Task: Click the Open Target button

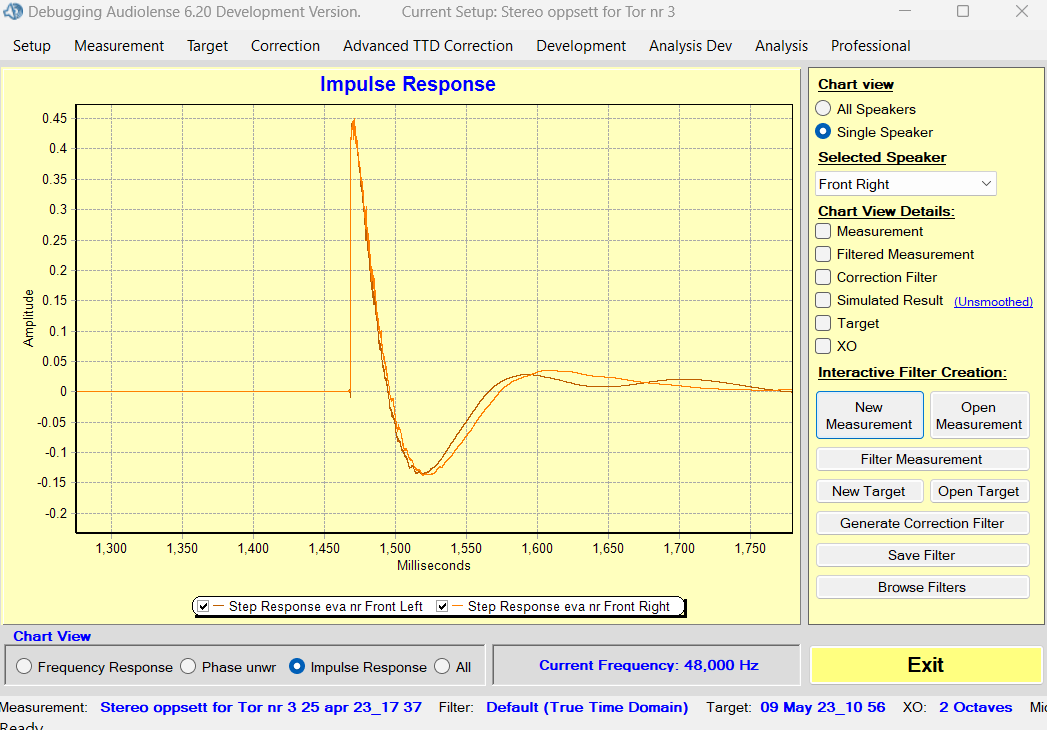Action: point(979,492)
